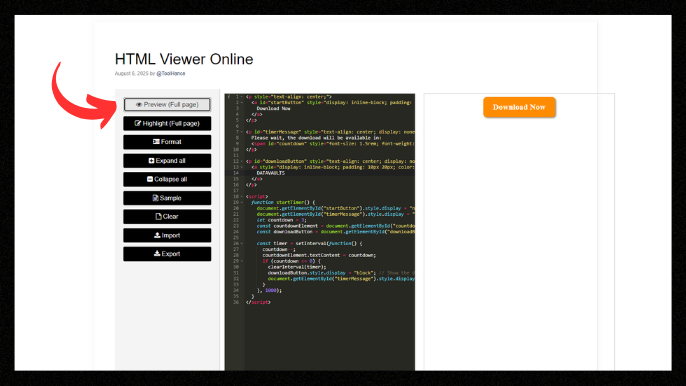Toggle the fold arrow on line 13

(242, 167)
